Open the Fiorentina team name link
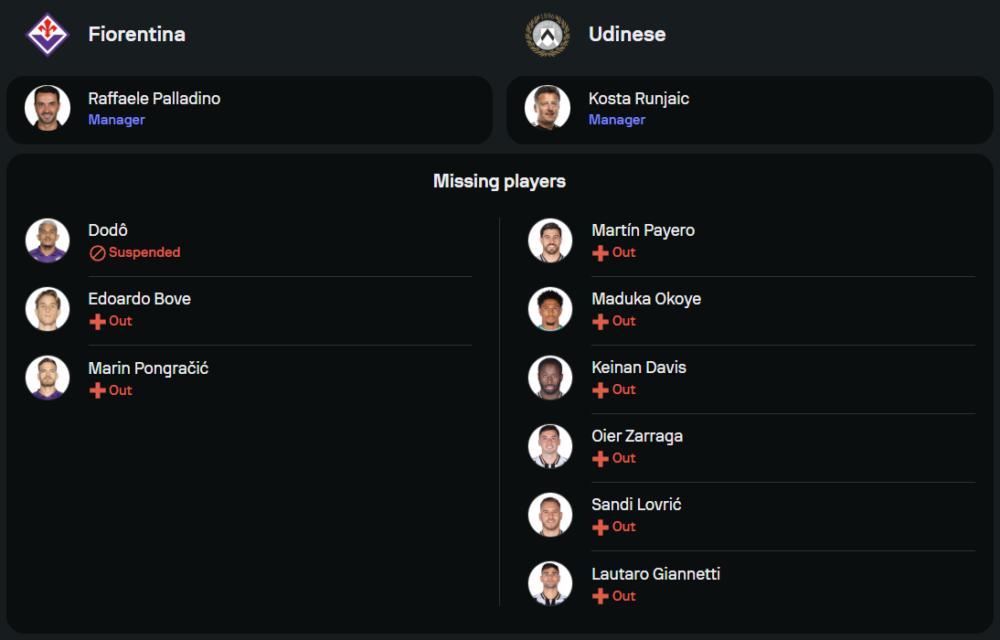The image size is (1000, 640). (136, 34)
